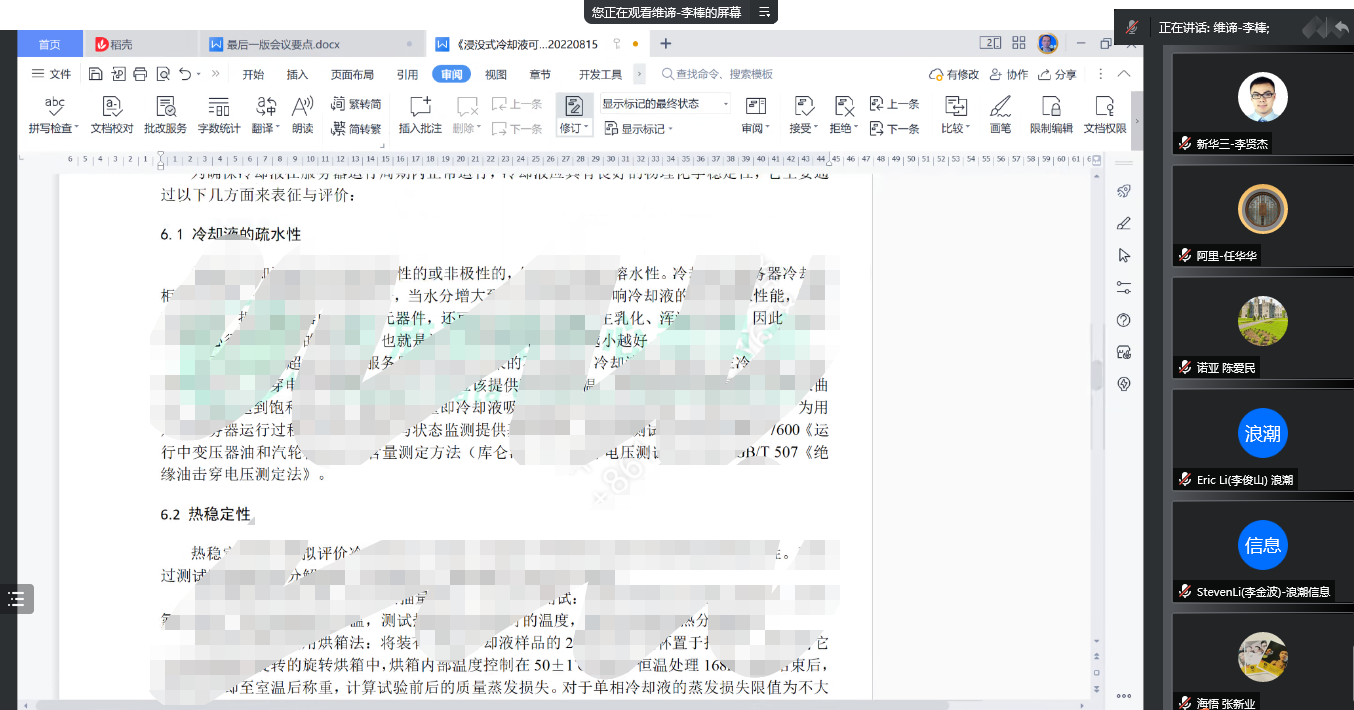Screen dimensions: 1354x710
Task: Open the WPS account avatar
Action: 1047,43
